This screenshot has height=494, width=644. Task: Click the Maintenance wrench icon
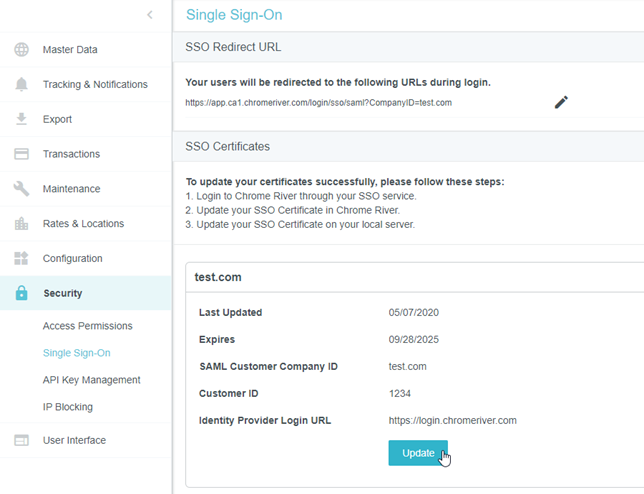(21, 189)
